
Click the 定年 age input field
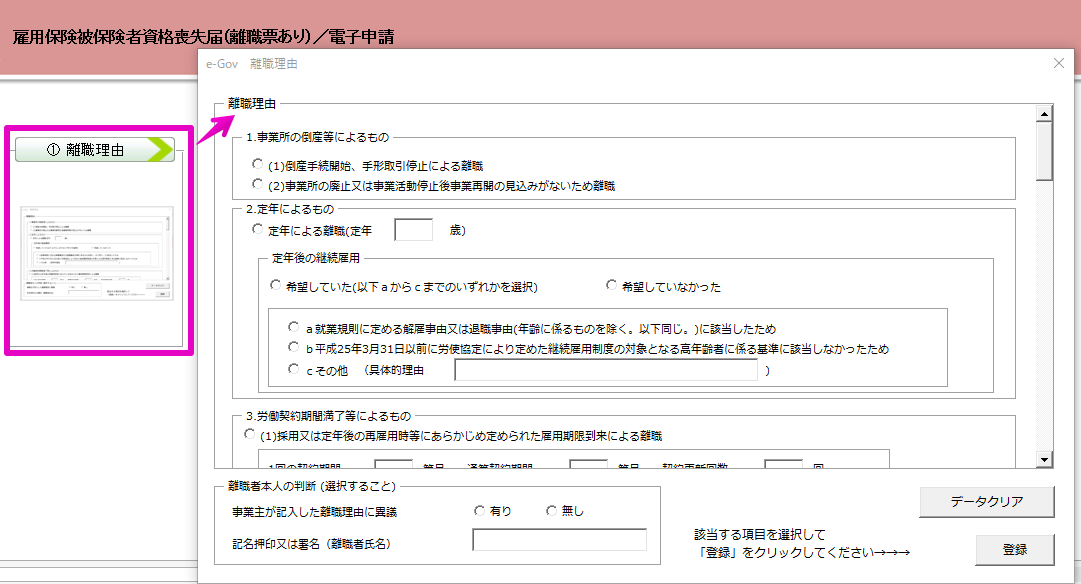point(413,231)
